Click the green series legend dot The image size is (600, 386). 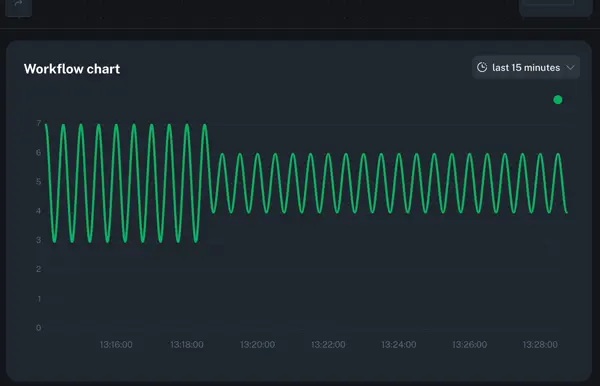[x=558, y=100]
